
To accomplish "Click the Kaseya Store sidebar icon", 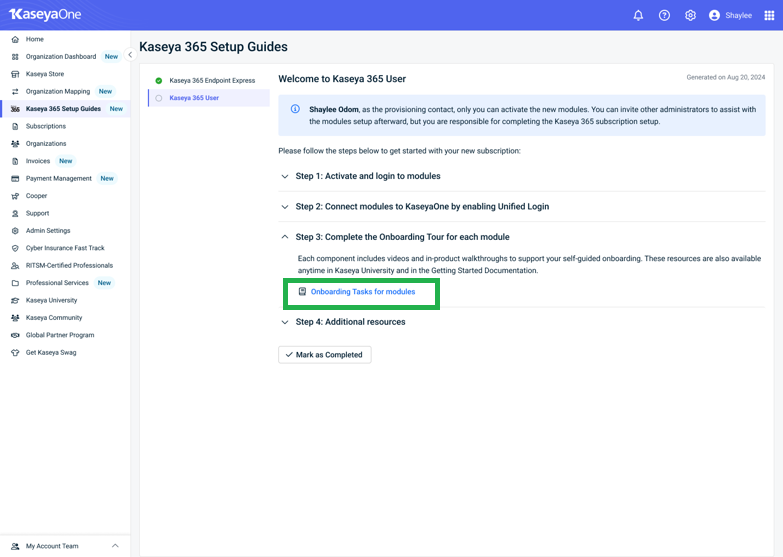I will 15,74.
